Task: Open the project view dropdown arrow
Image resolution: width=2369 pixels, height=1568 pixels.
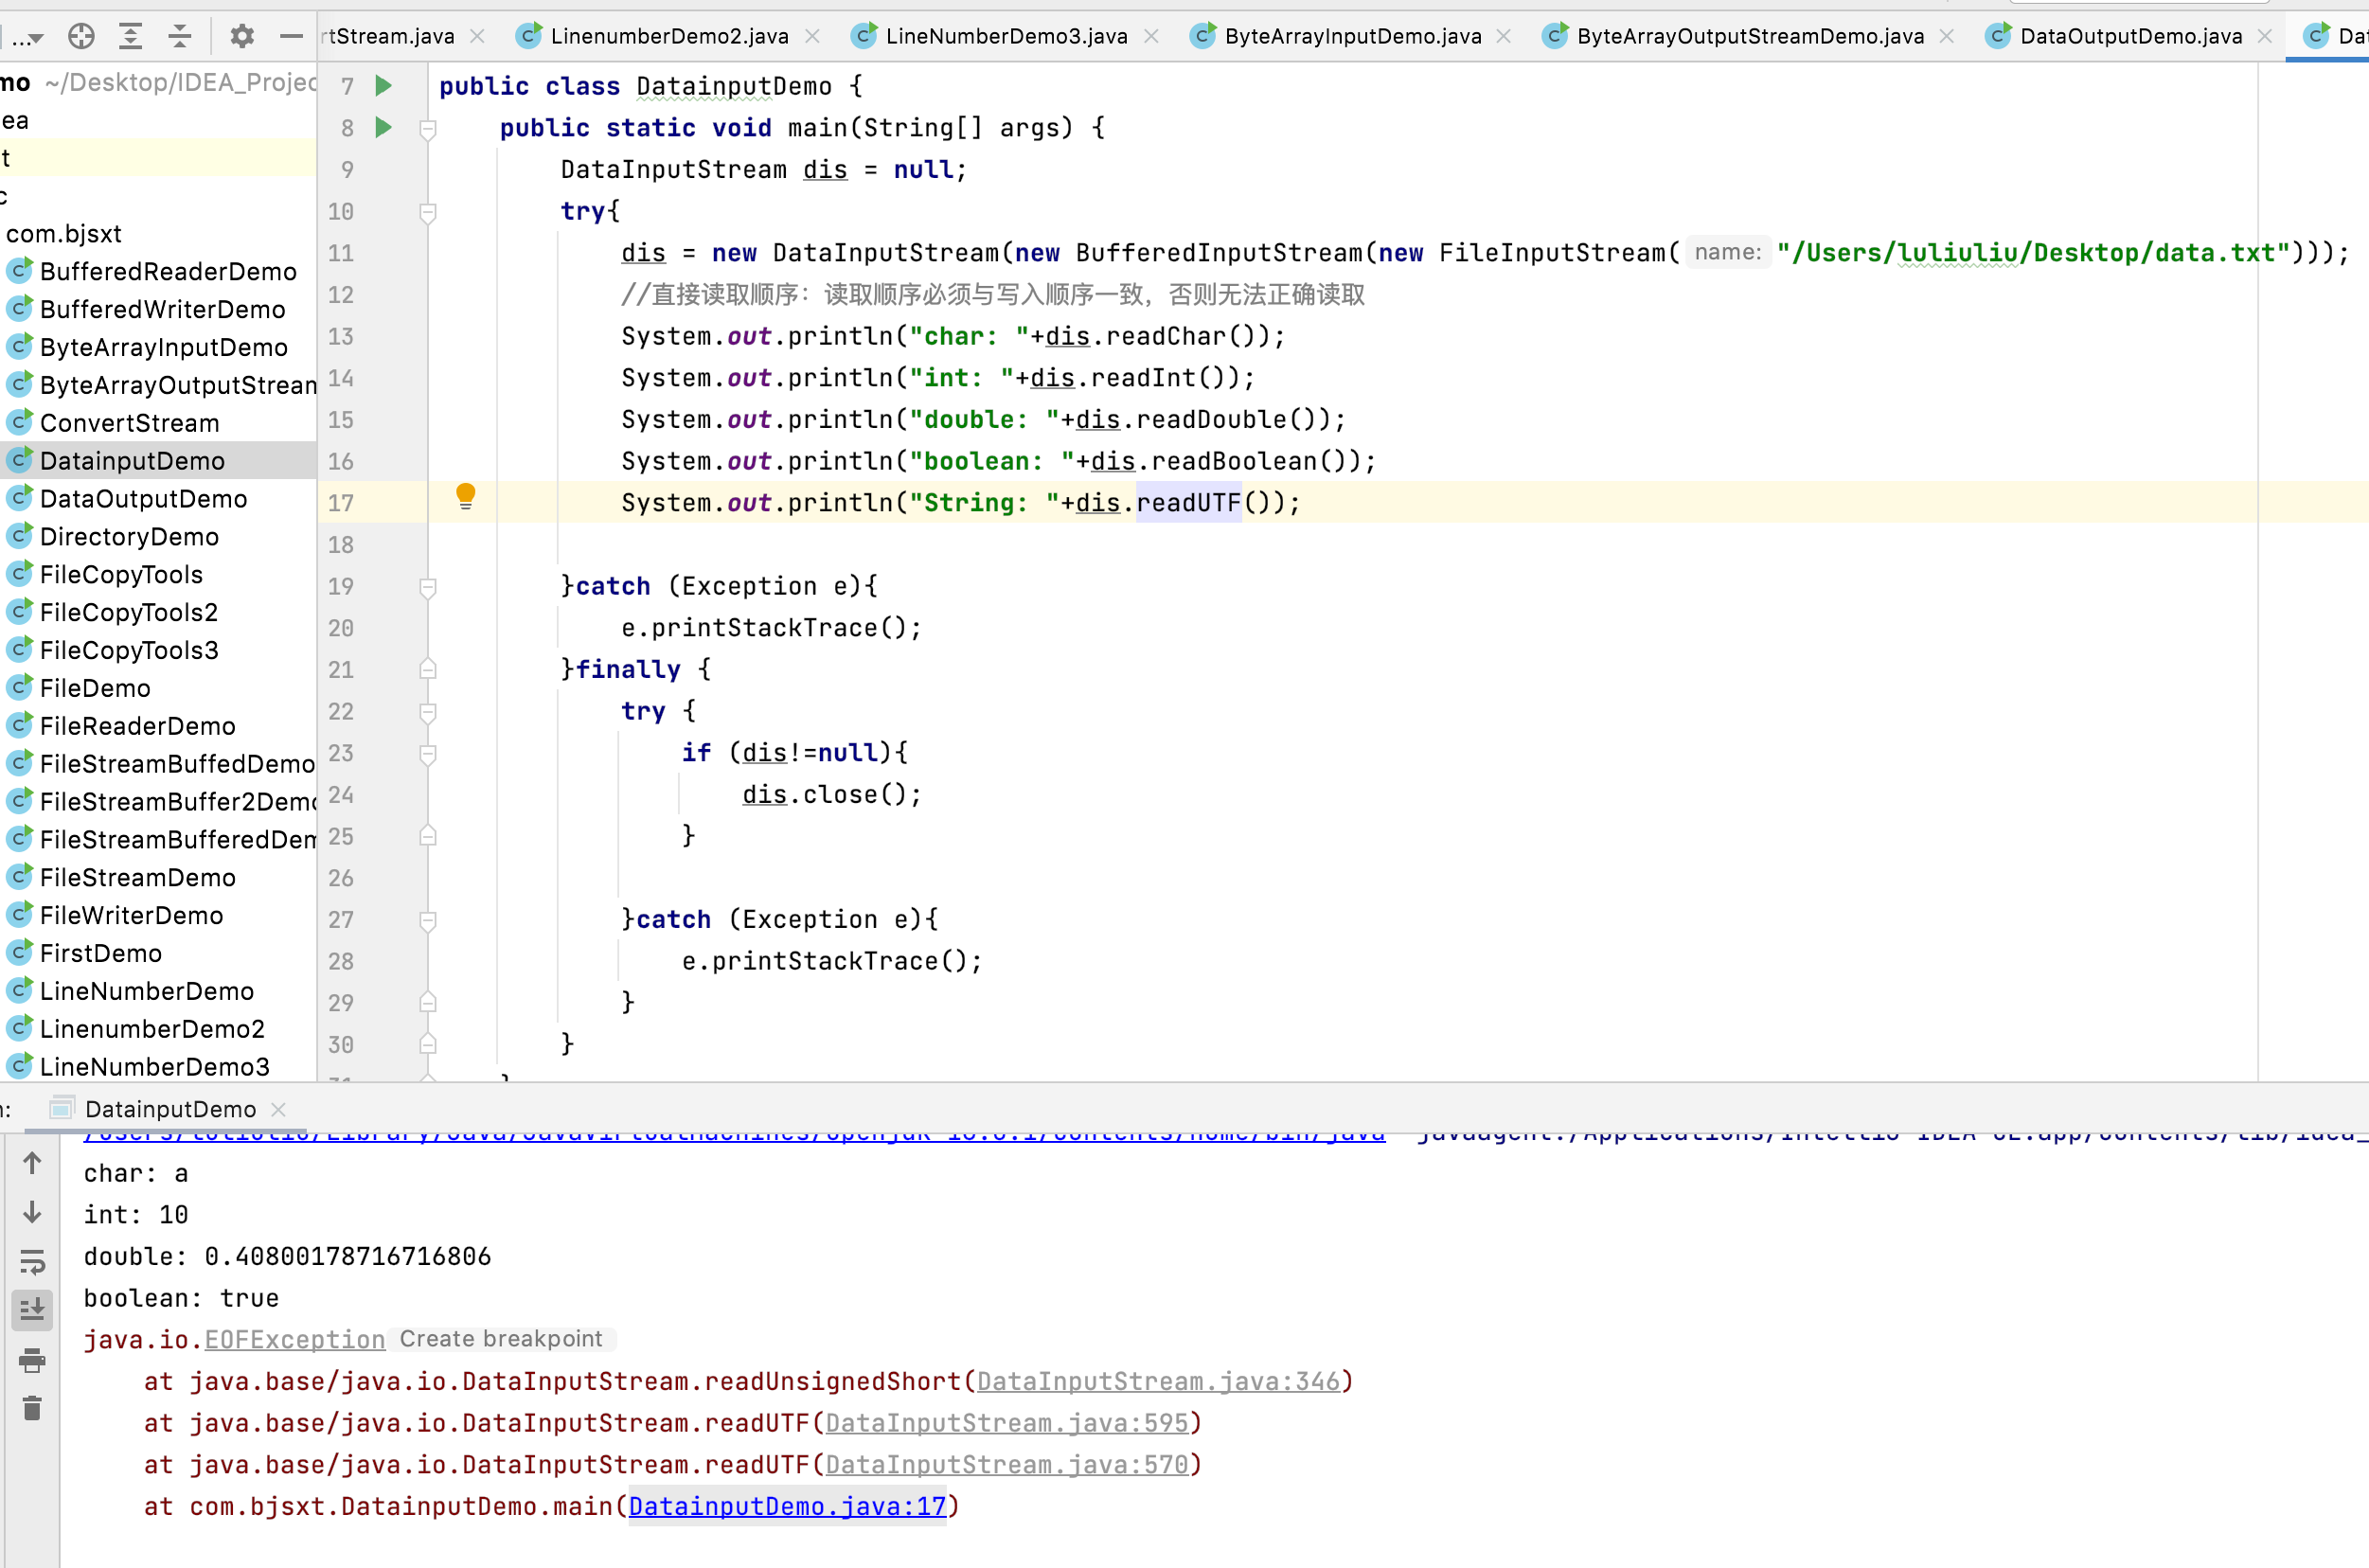Action: point(36,39)
